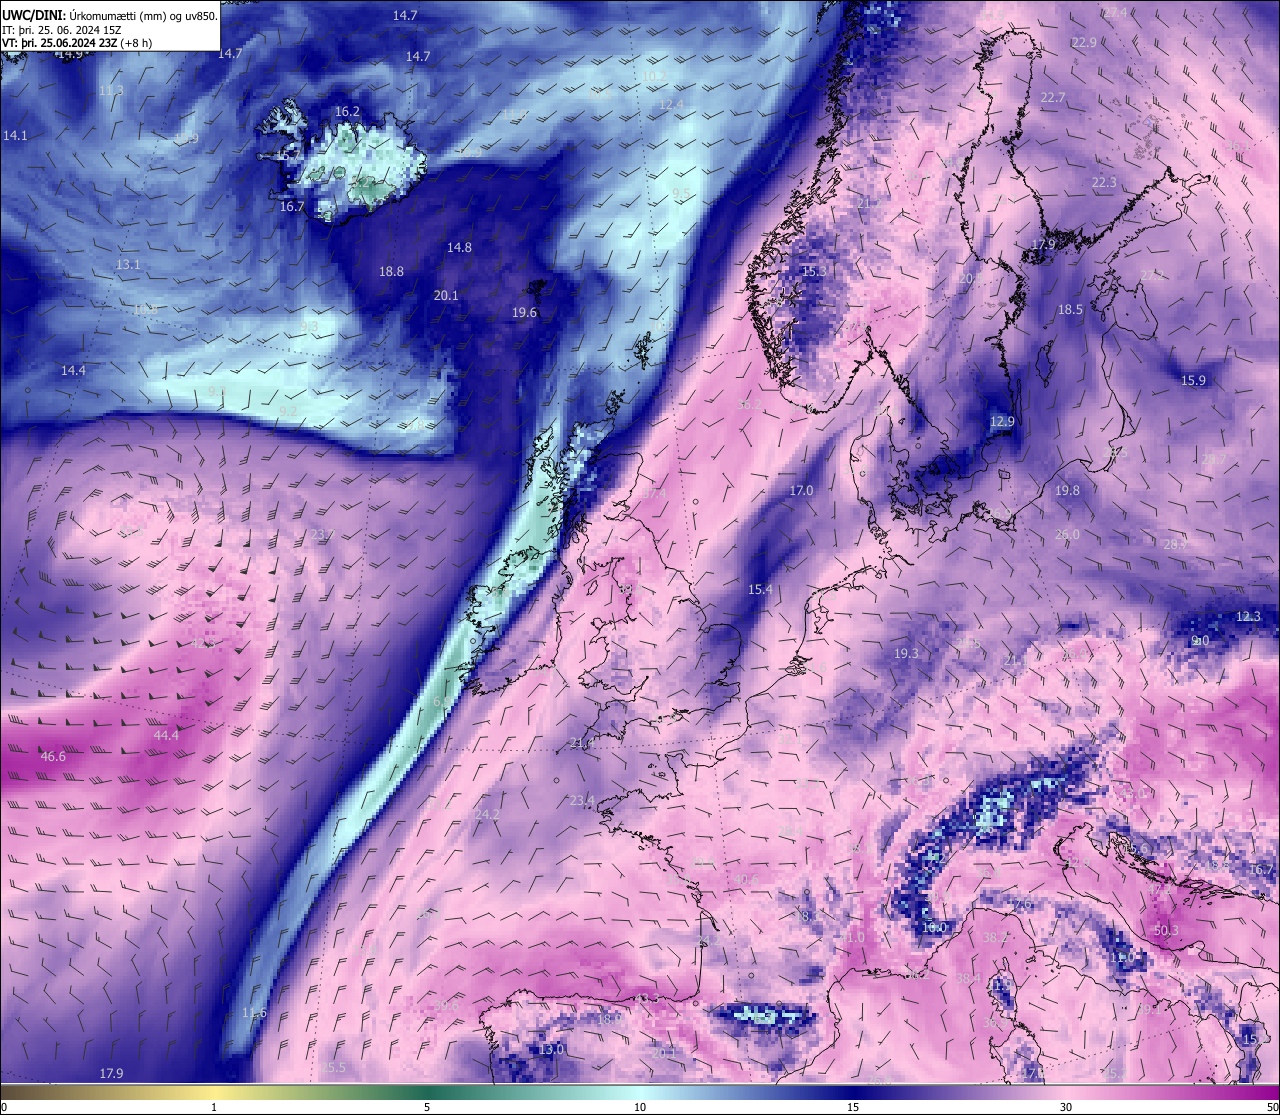Click the 17.0 value over the North Sea
This screenshot has width=1280, height=1115.
[x=801, y=490]
